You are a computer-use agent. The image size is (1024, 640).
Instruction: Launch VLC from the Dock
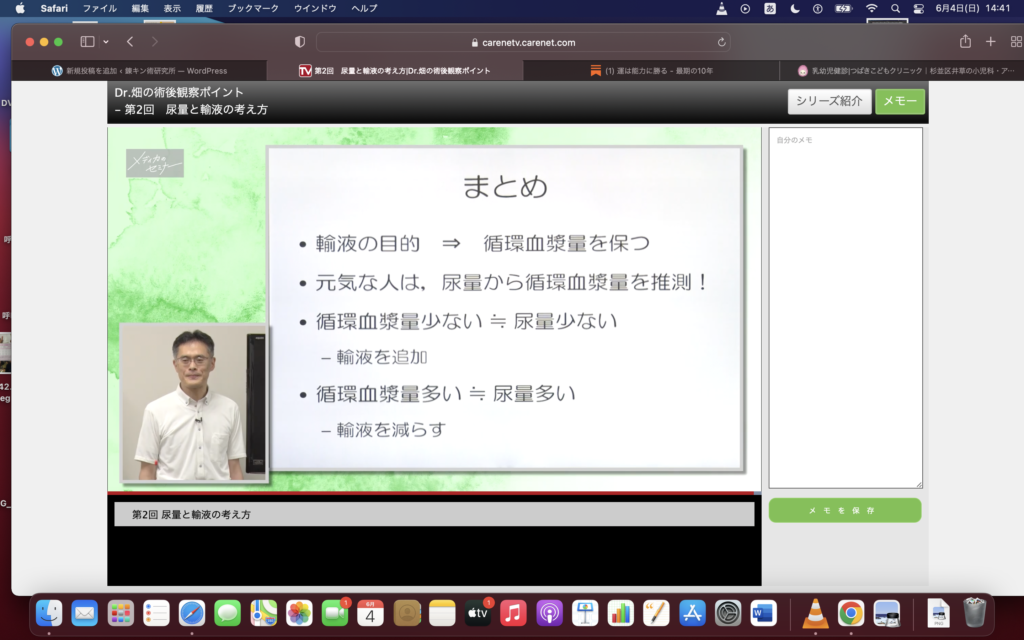click(x=816, y=612)
